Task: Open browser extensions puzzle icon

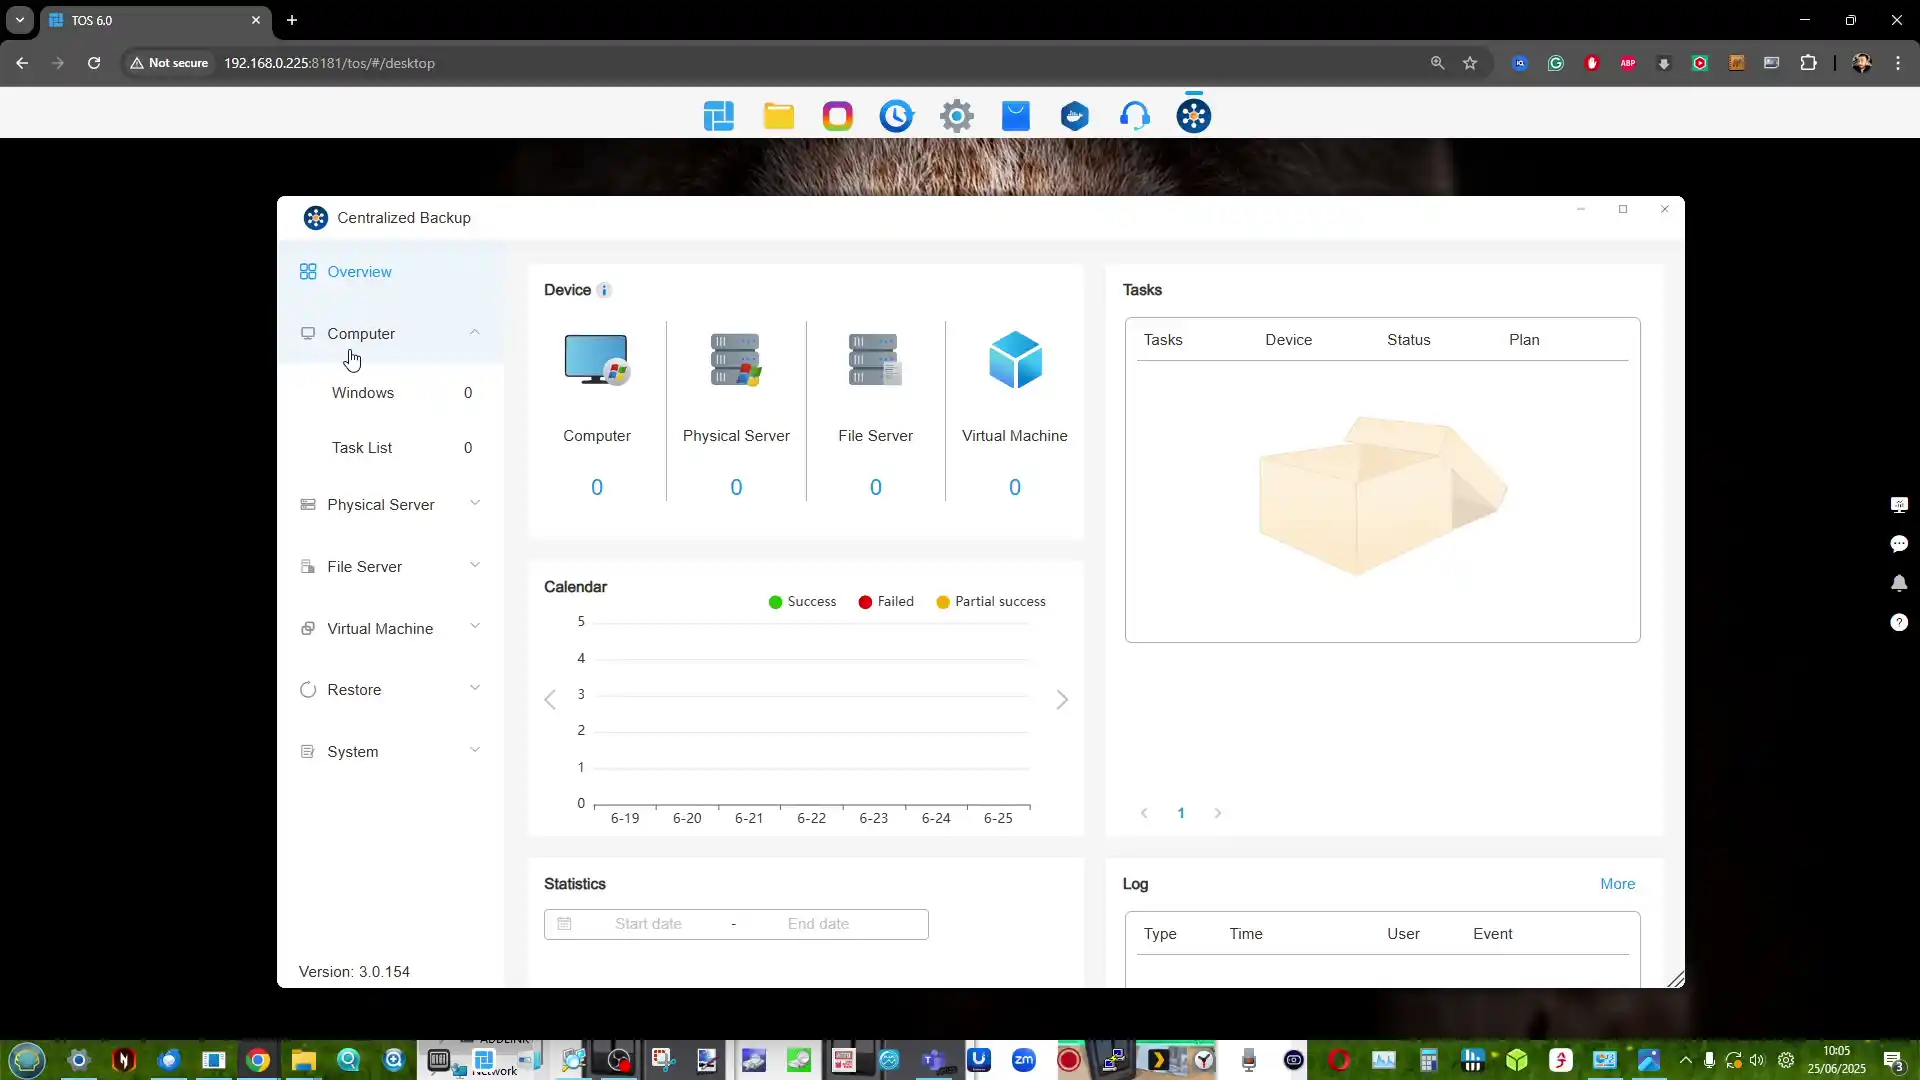Action: pyautogui.click(x=1808, y=63)
